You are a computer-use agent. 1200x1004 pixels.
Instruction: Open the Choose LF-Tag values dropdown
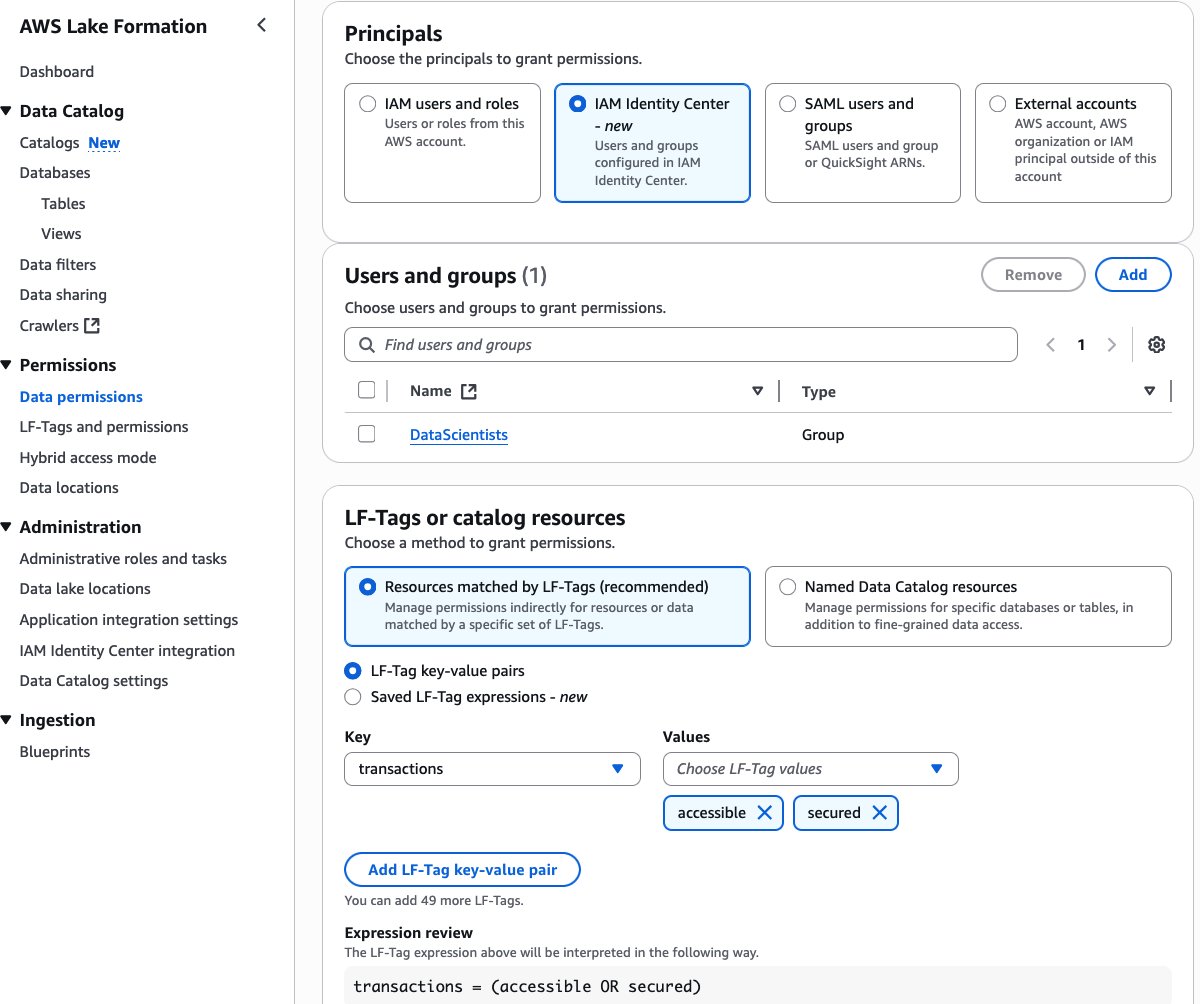(x=810, y=769)
